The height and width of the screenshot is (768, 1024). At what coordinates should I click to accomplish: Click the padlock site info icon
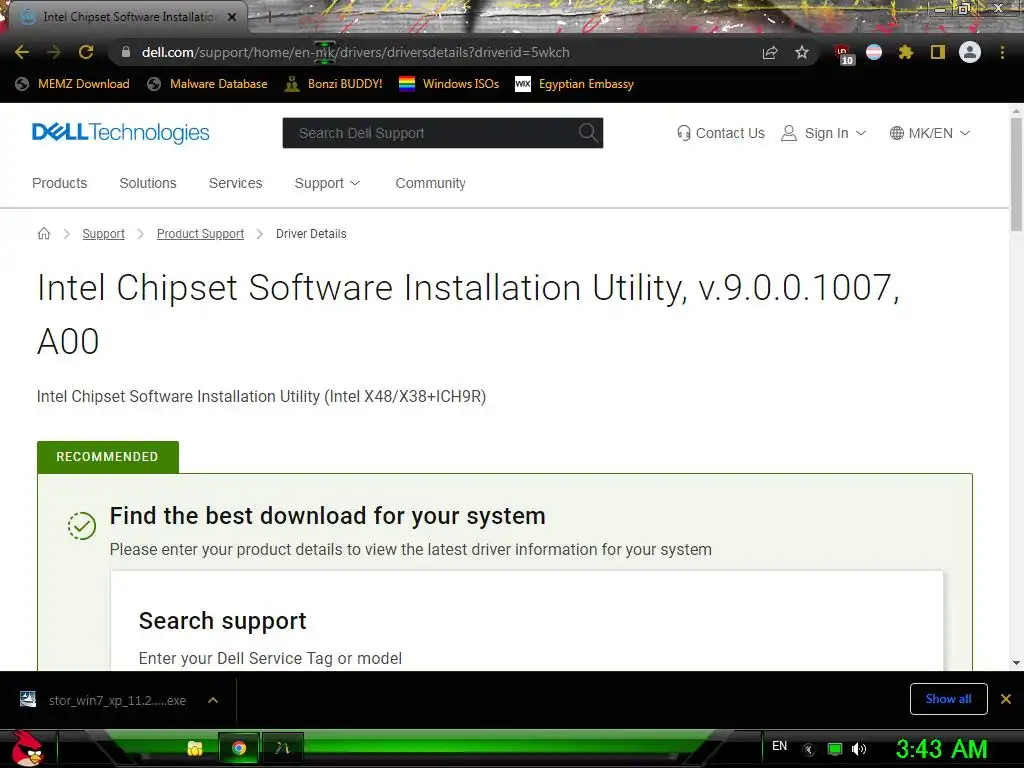tap(126, 52)
